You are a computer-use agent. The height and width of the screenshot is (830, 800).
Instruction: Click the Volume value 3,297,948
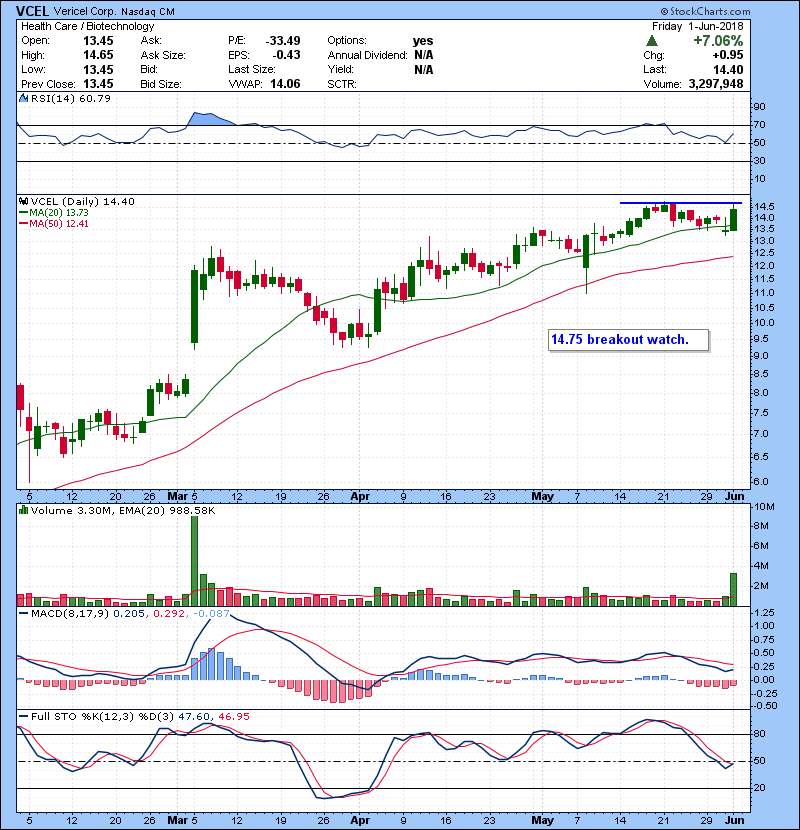716,84
